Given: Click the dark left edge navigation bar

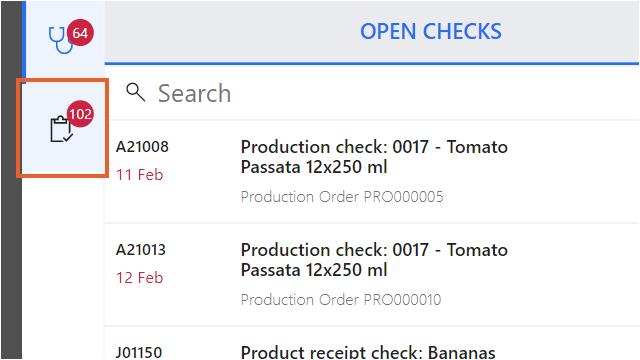Looking at the screenshot, I should point(11,180).
